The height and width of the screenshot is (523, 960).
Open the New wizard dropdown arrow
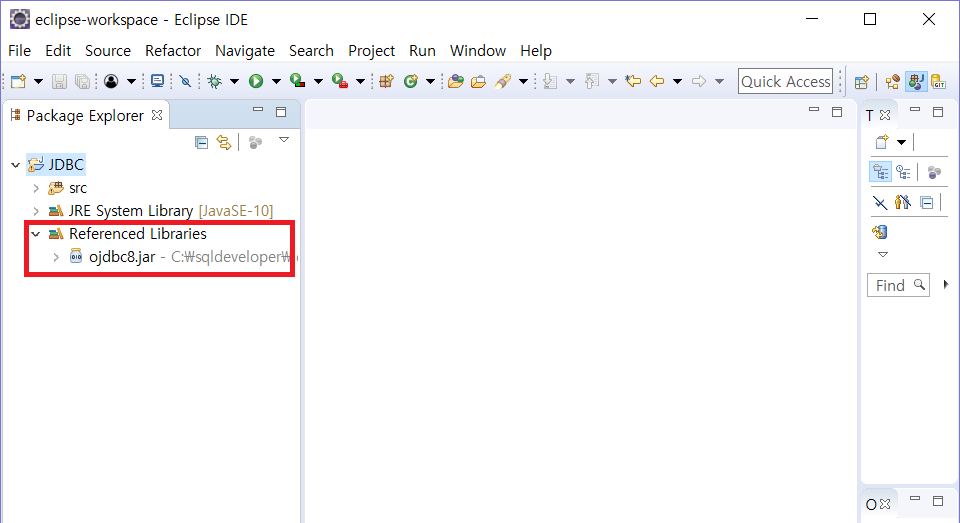coord(38,81)
